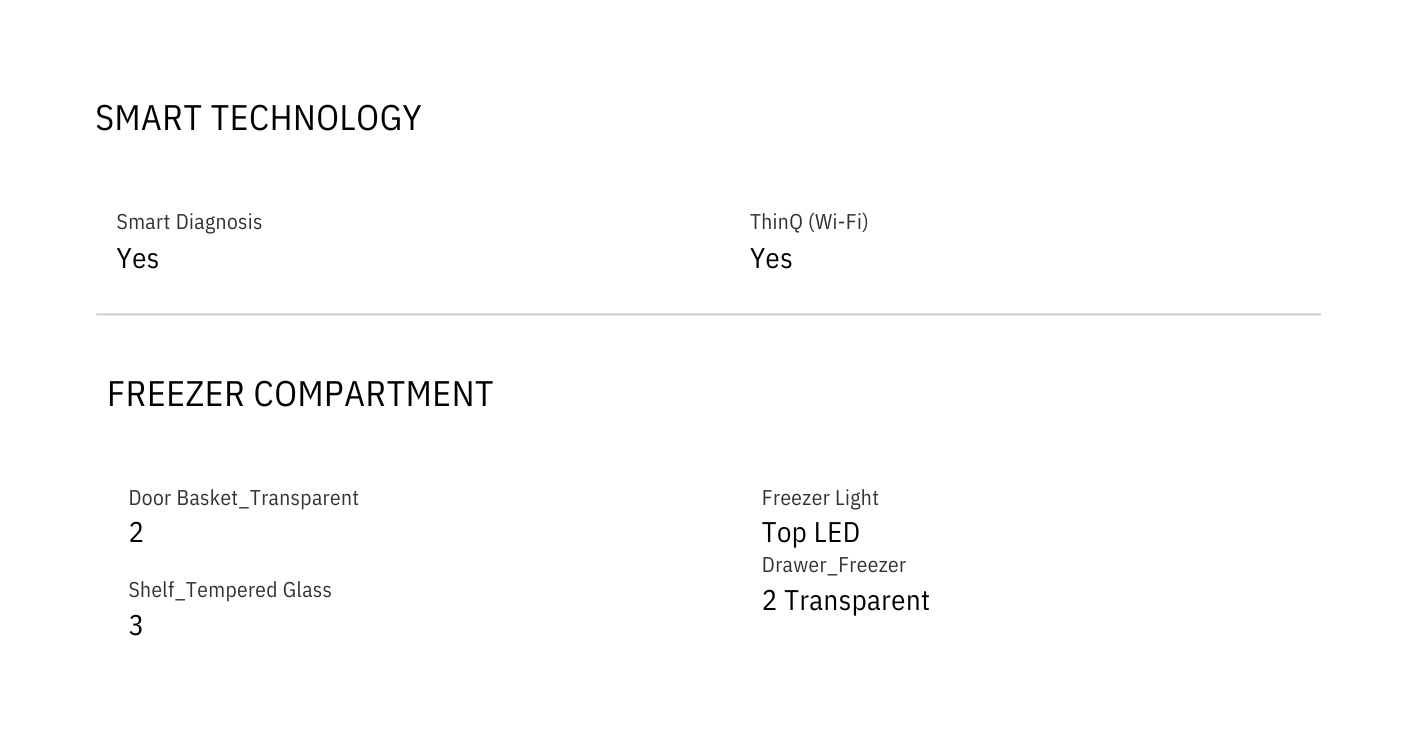Image resolution: width=1414 pixels, height=751 pixels.
Task: Select the Freezer Light label
Action: [820, 498]
